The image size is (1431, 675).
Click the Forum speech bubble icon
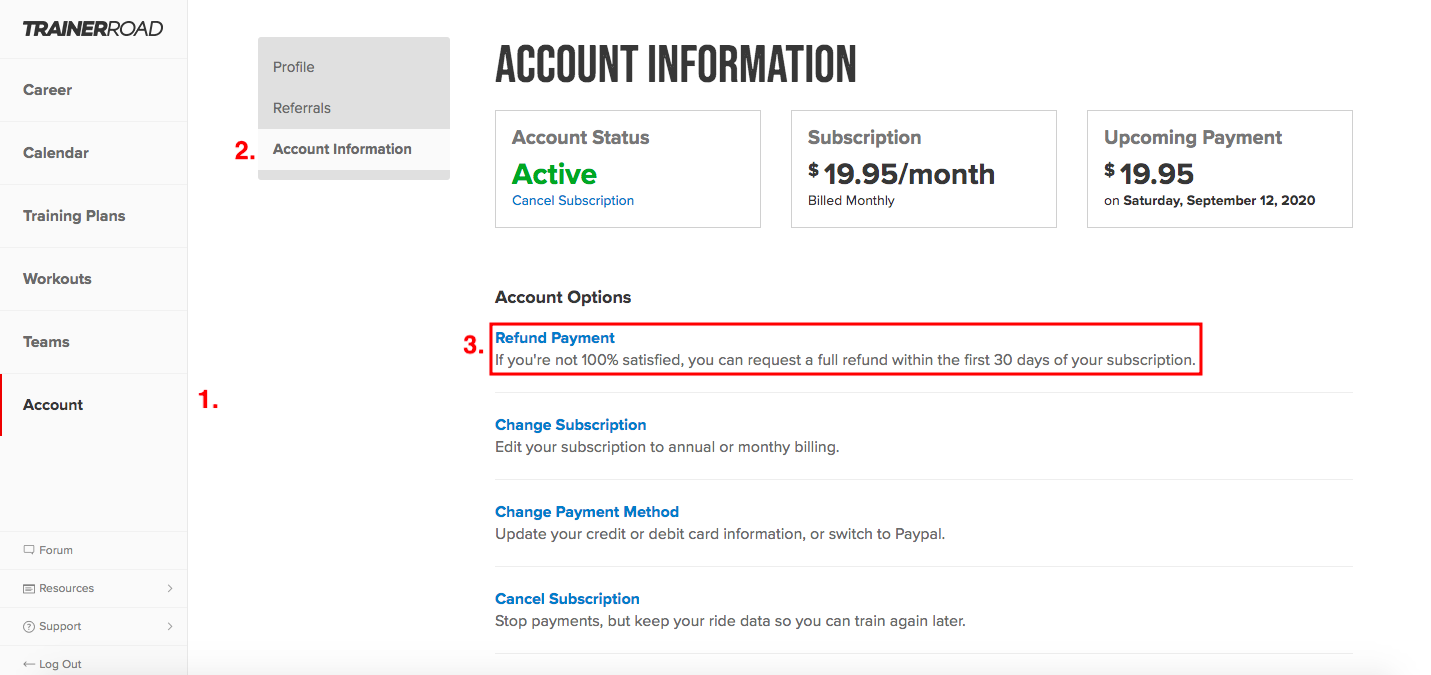pos(29,550)
